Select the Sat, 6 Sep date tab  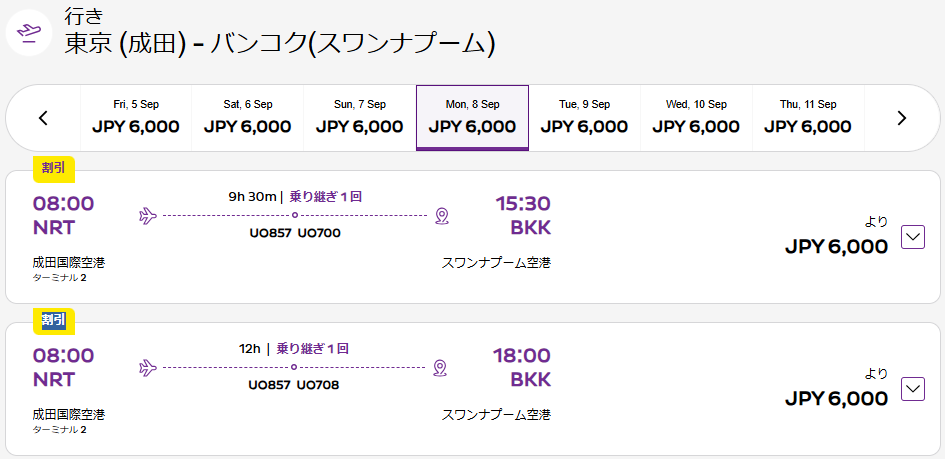(x=247, y=118)
